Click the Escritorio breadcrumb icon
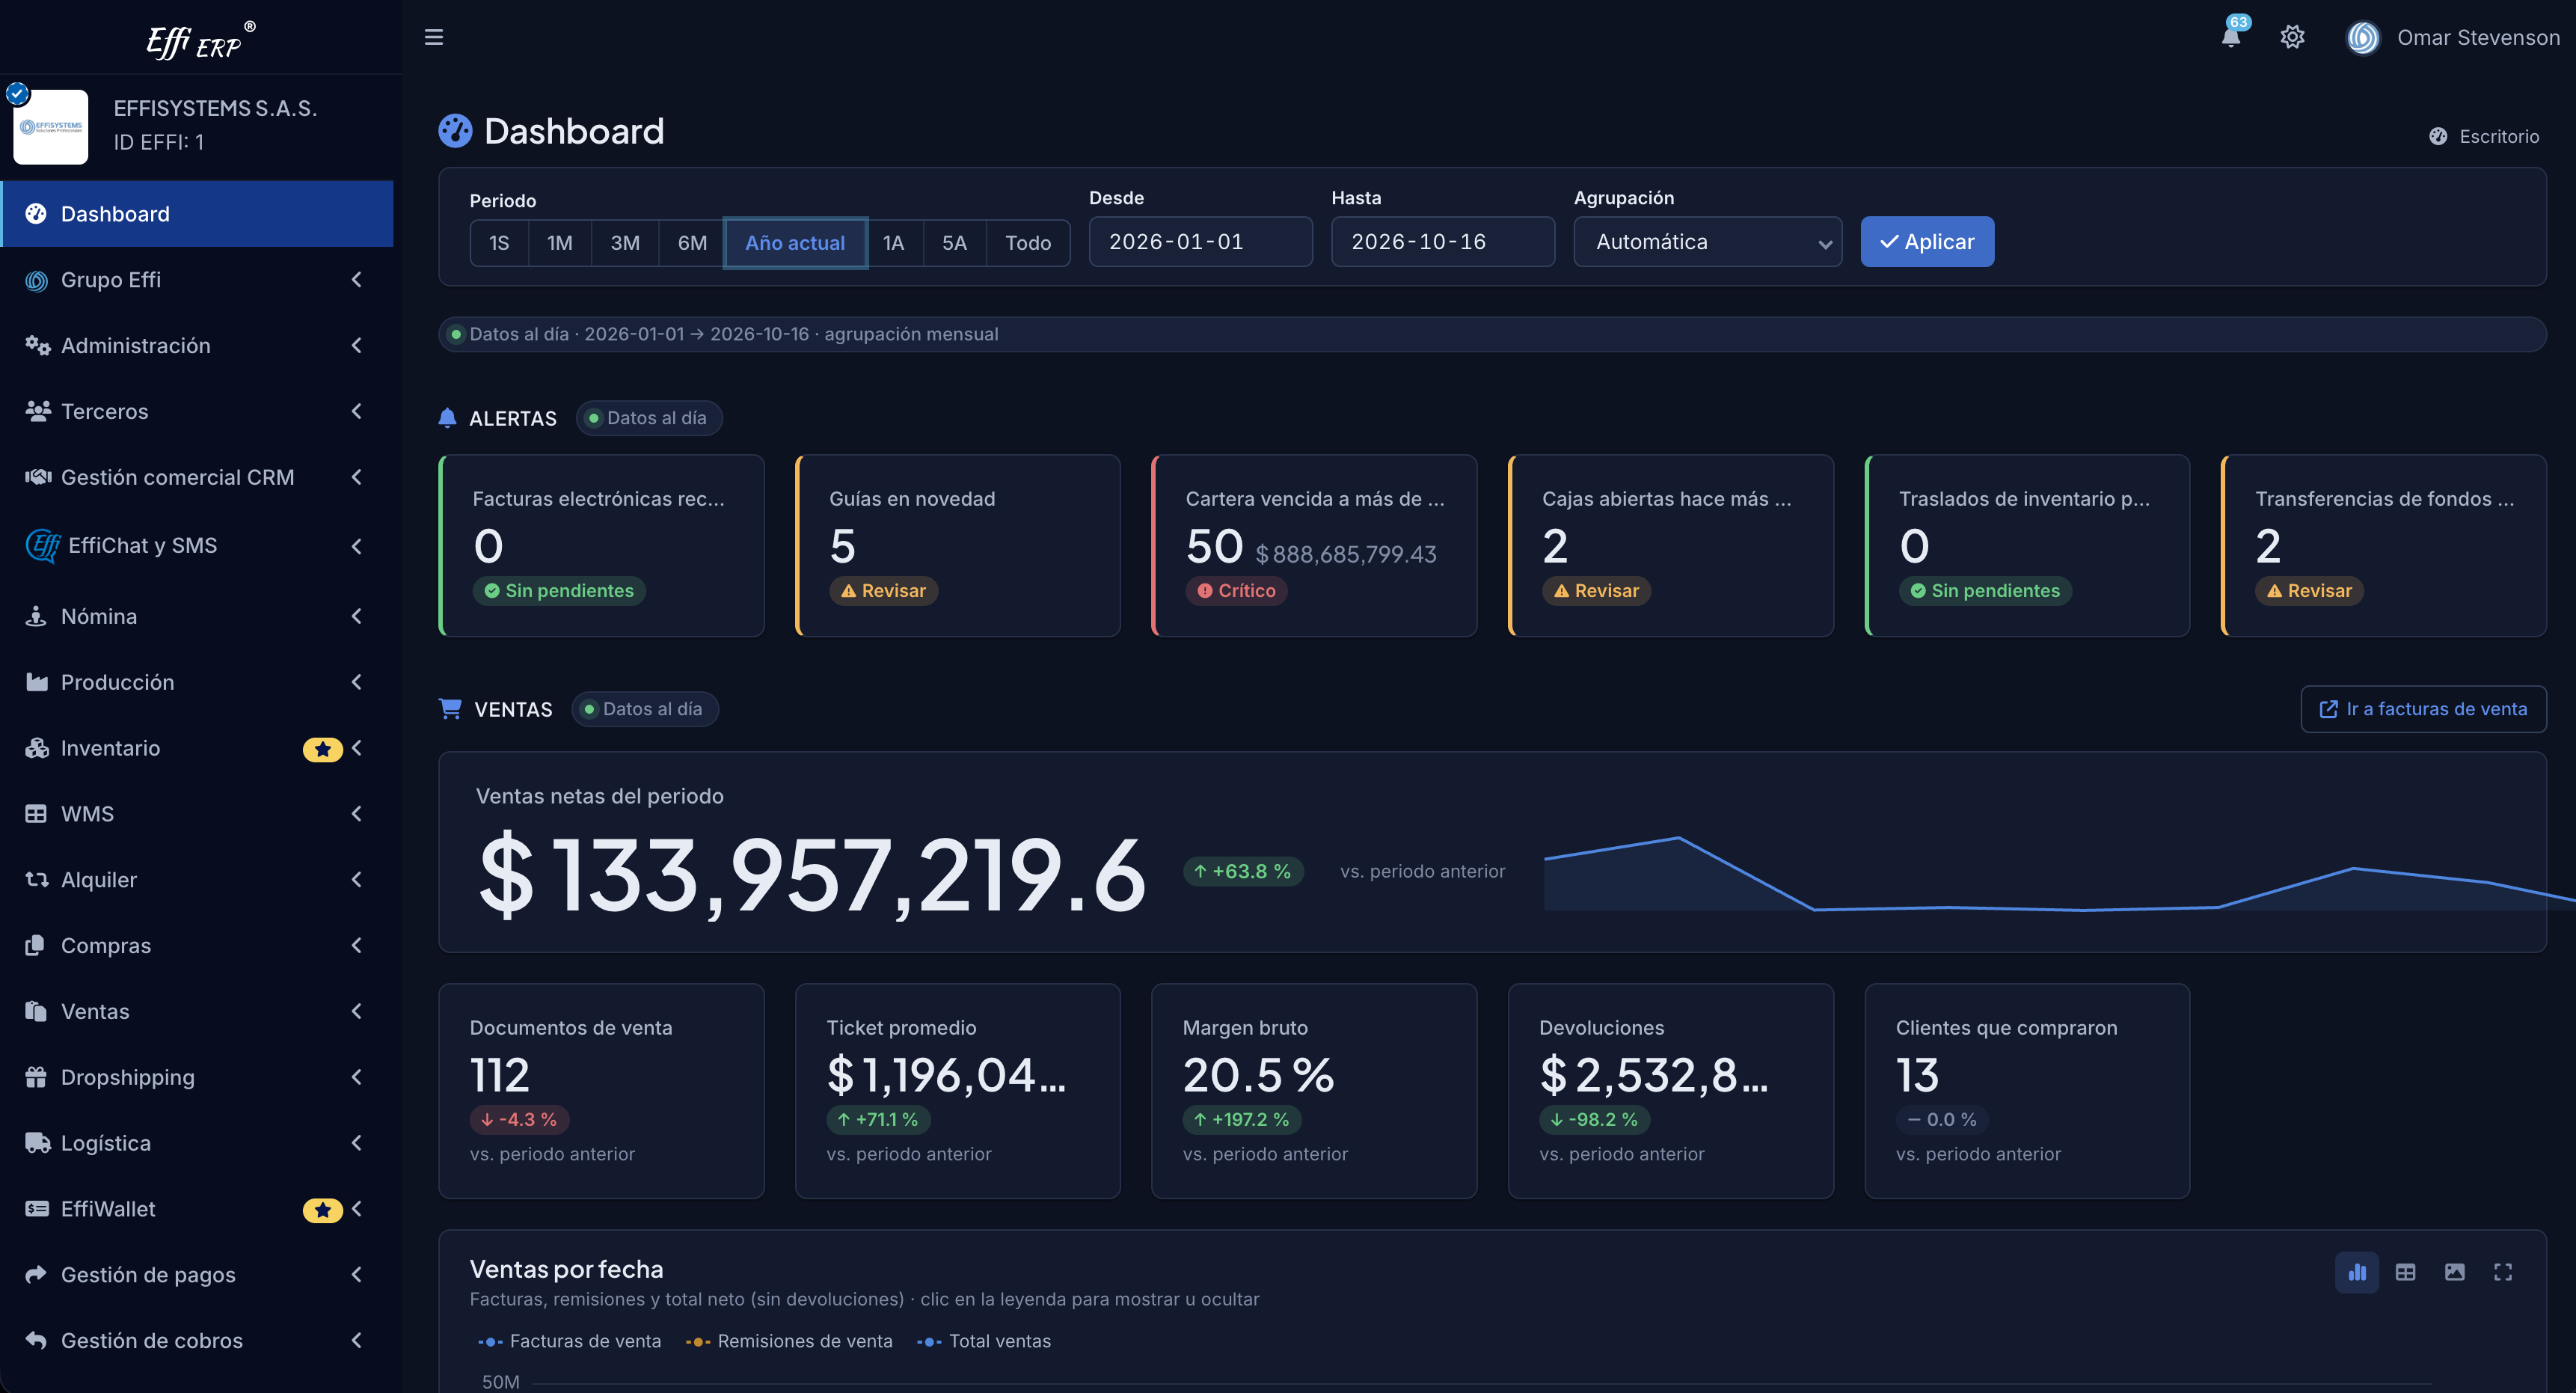This screenshot has height=1393, width=2576. pos(2438,136)
